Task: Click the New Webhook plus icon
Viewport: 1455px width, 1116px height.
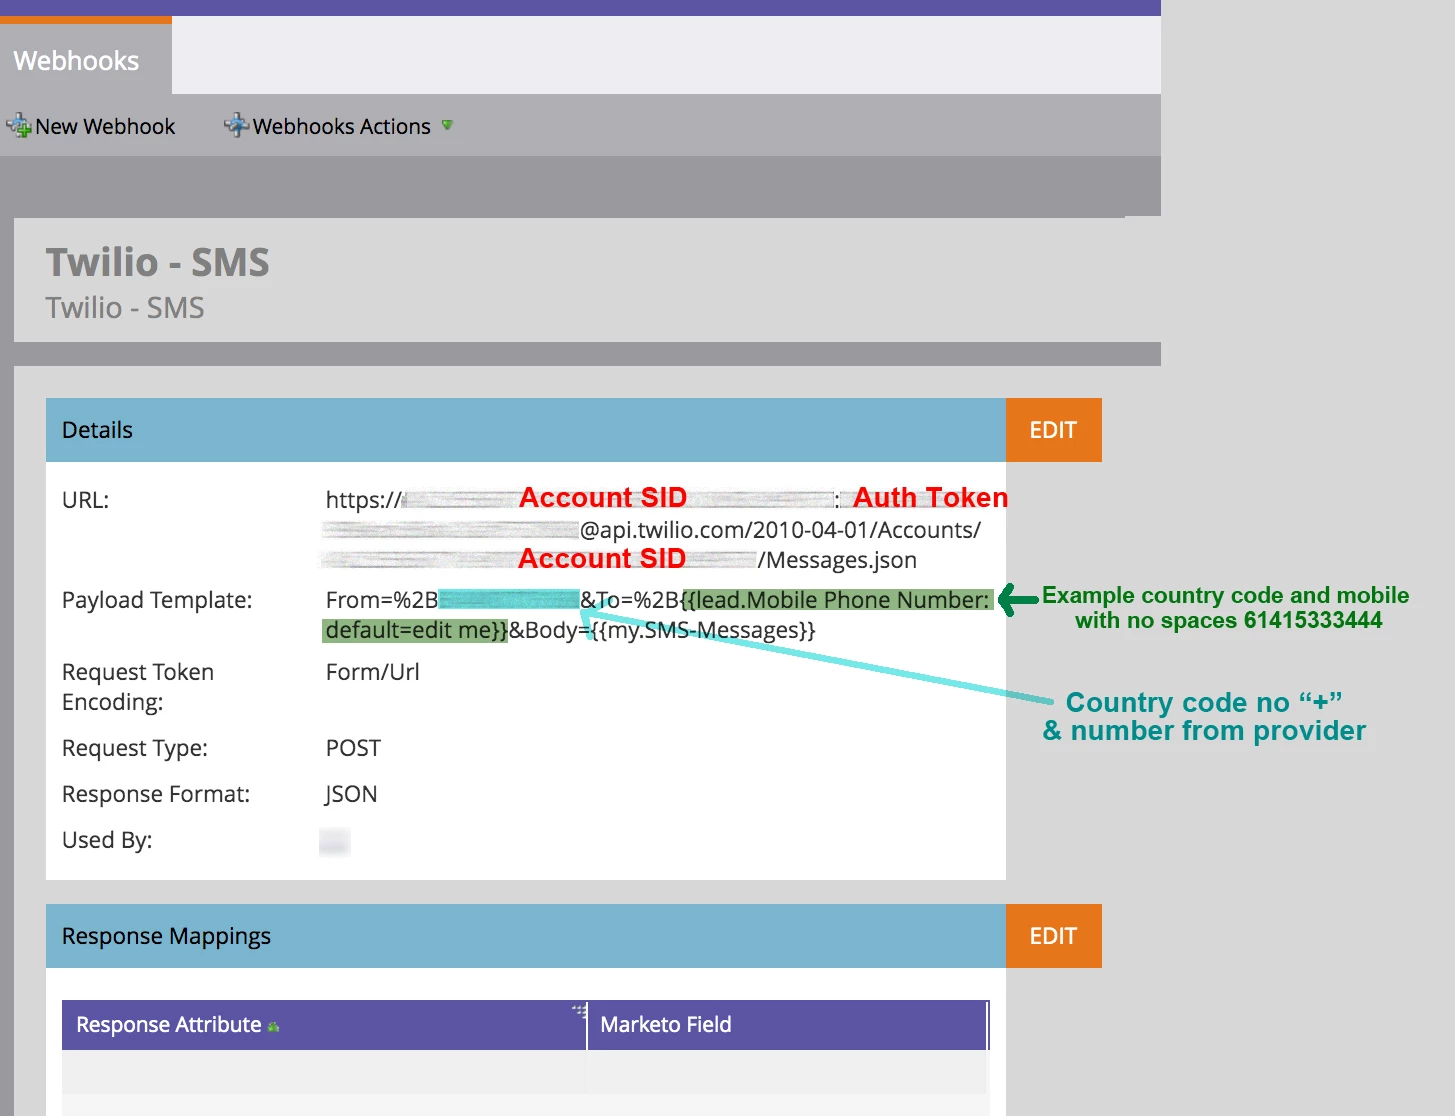Action: coord(18,126)
